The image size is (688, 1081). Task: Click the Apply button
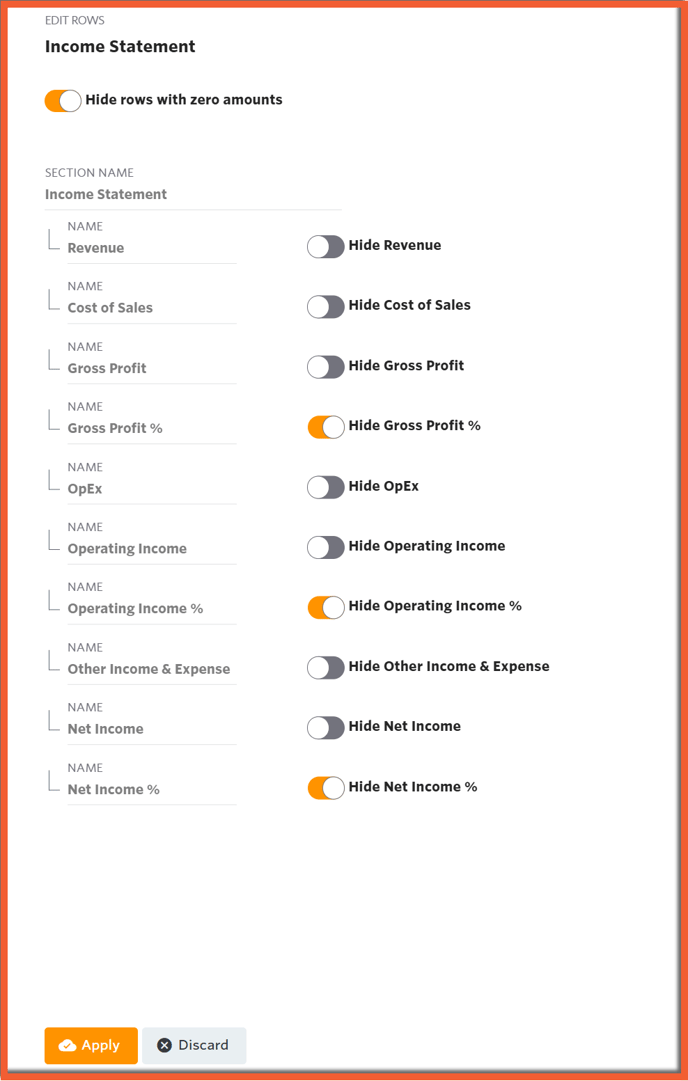pyautogui.click(x=91, y=1045)
